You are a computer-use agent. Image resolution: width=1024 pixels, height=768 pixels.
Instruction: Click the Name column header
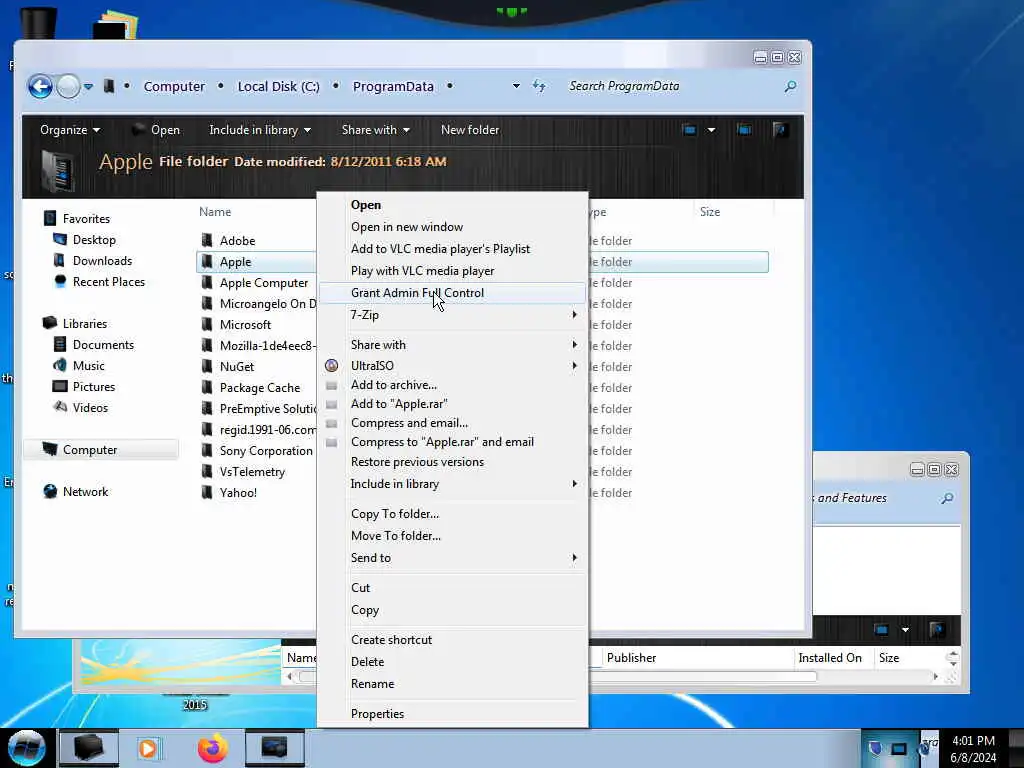(x=215, y=212)
